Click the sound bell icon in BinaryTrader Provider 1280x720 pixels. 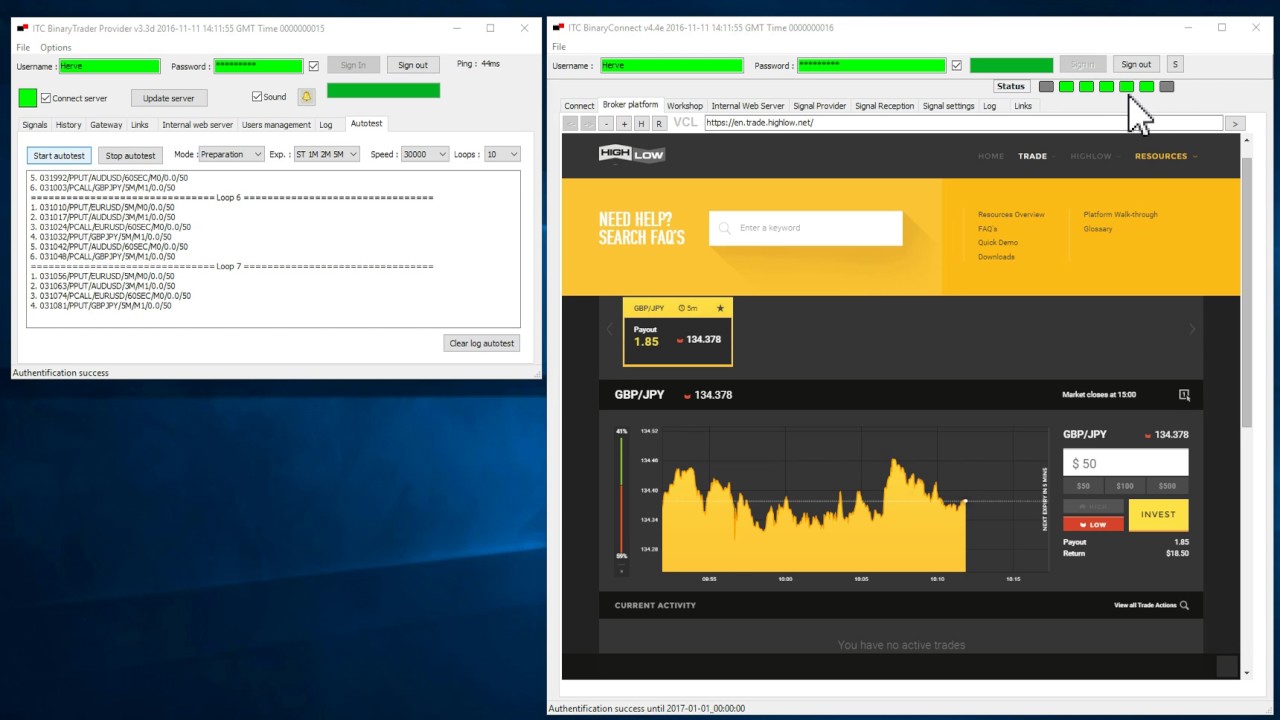click(x=306, y=97)
